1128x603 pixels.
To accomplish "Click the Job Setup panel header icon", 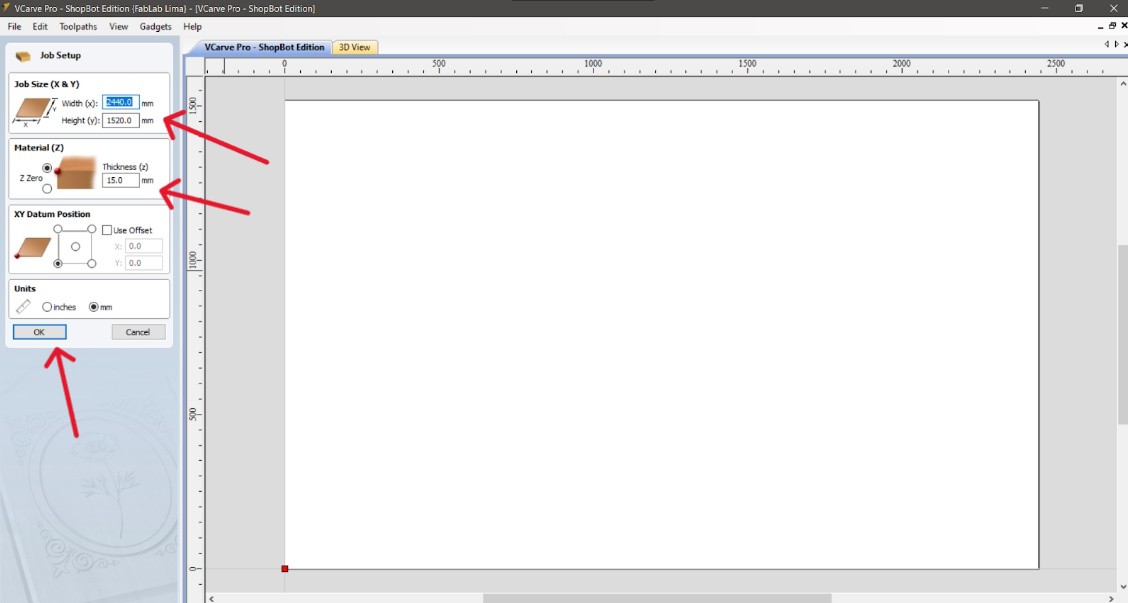I will [x=23, y=55].
